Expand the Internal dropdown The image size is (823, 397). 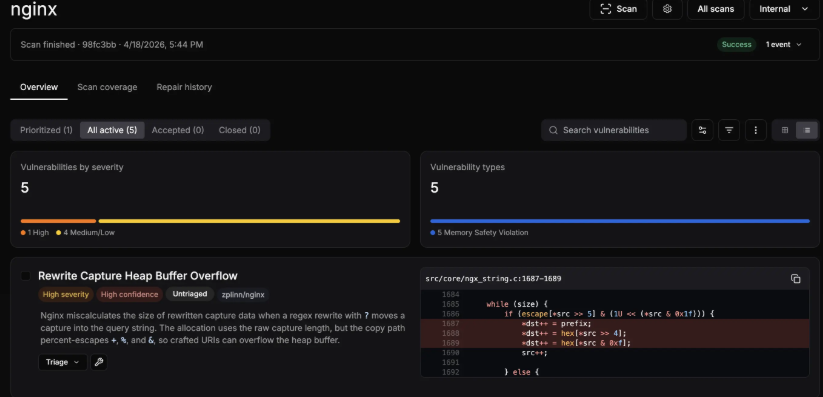point(784,9)
